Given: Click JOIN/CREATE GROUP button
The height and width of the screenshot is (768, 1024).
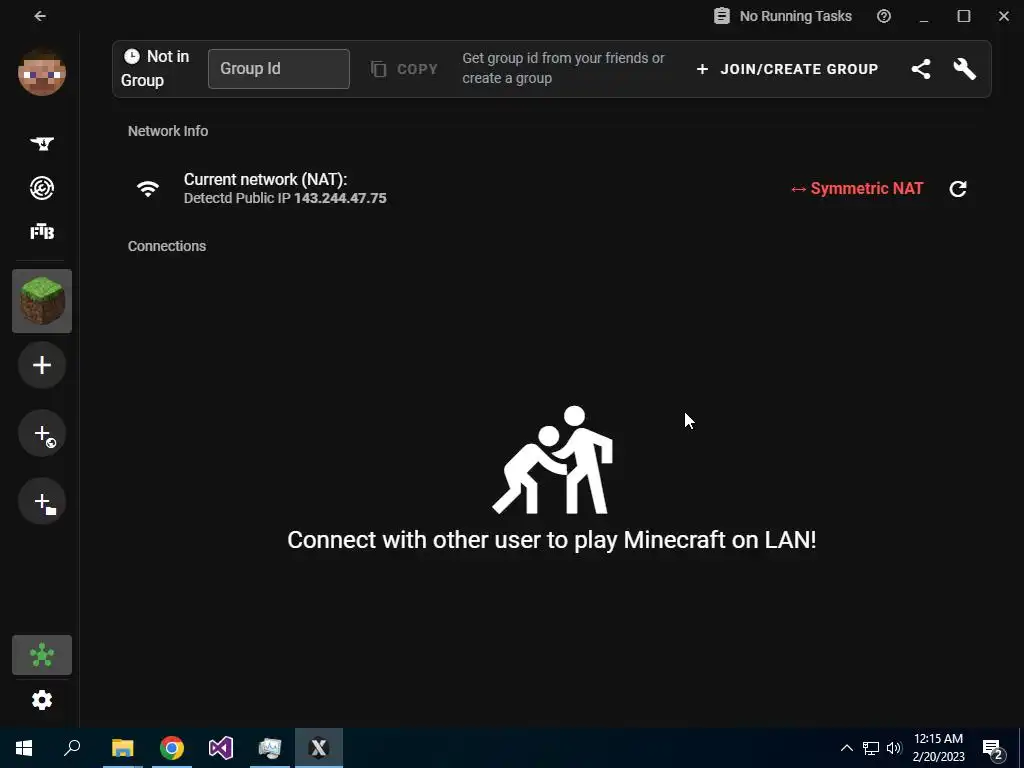Looking at the screenshot, I should click(787, 69).
